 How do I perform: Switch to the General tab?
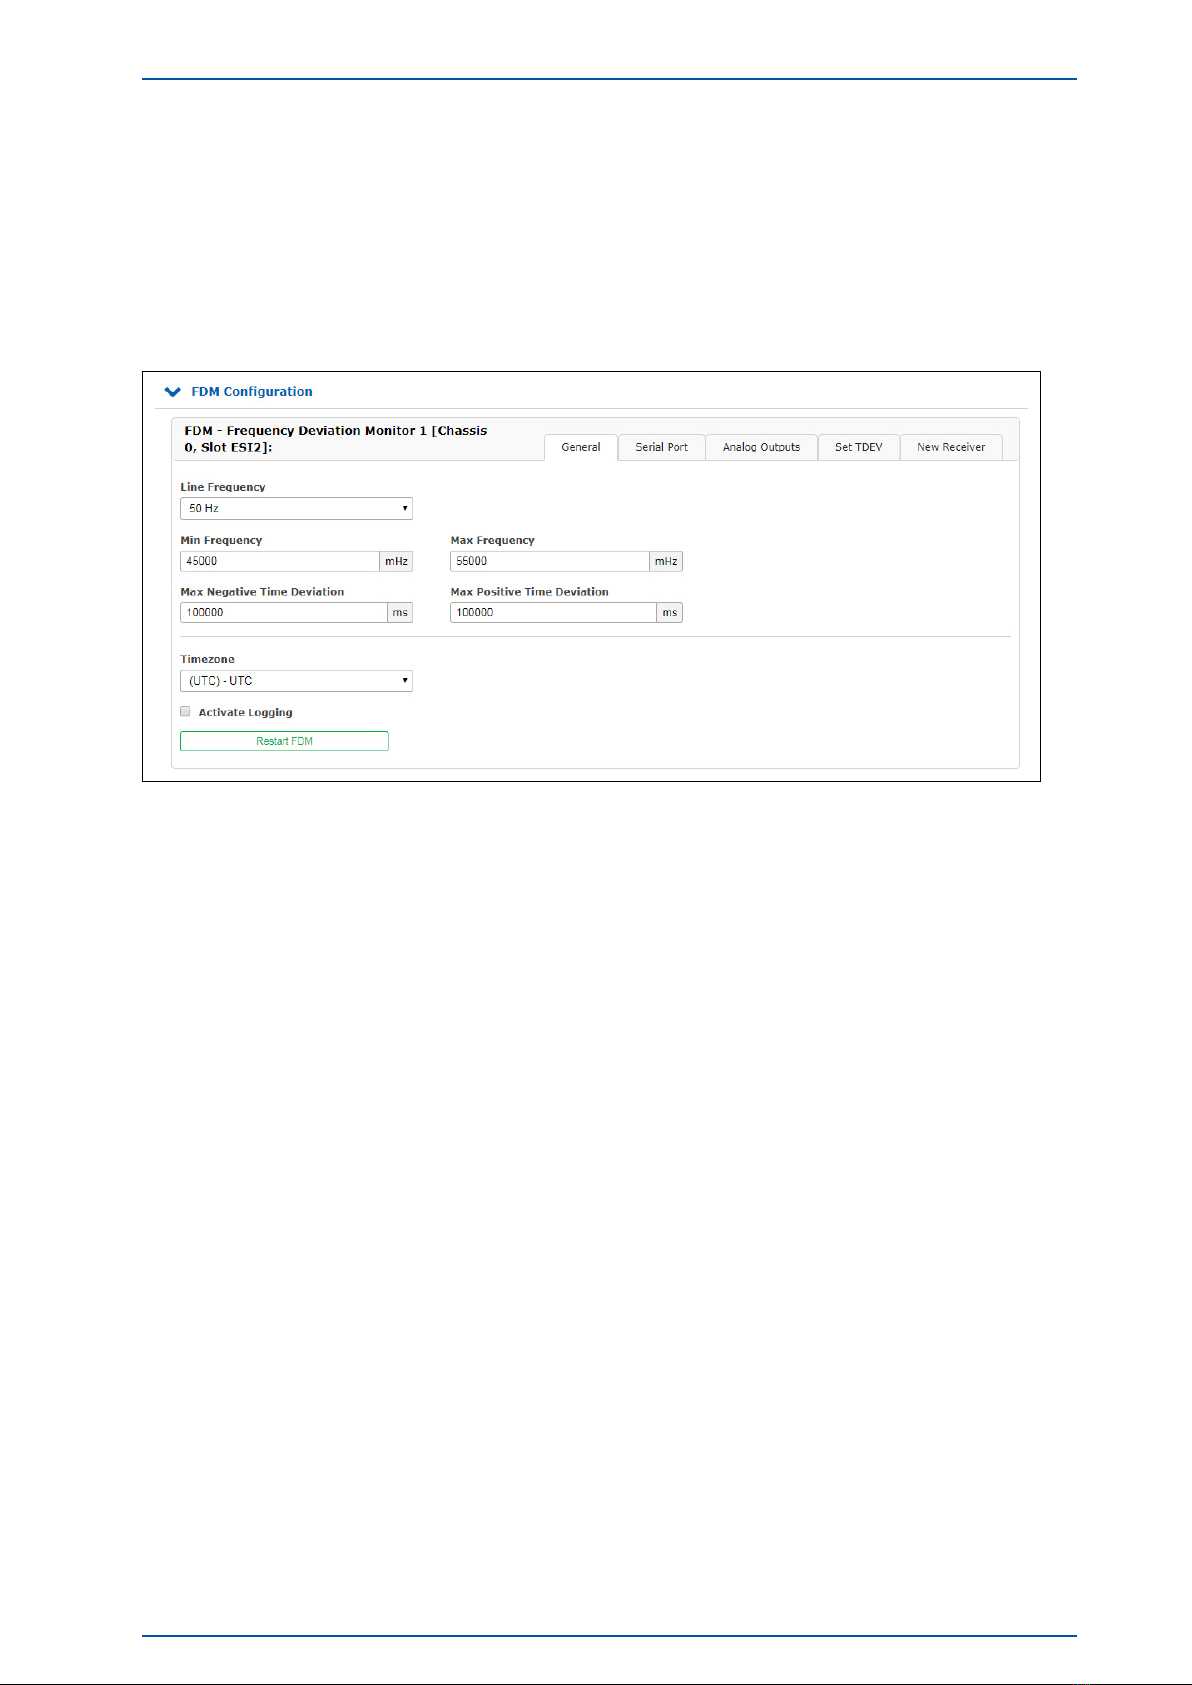(581, 447)
